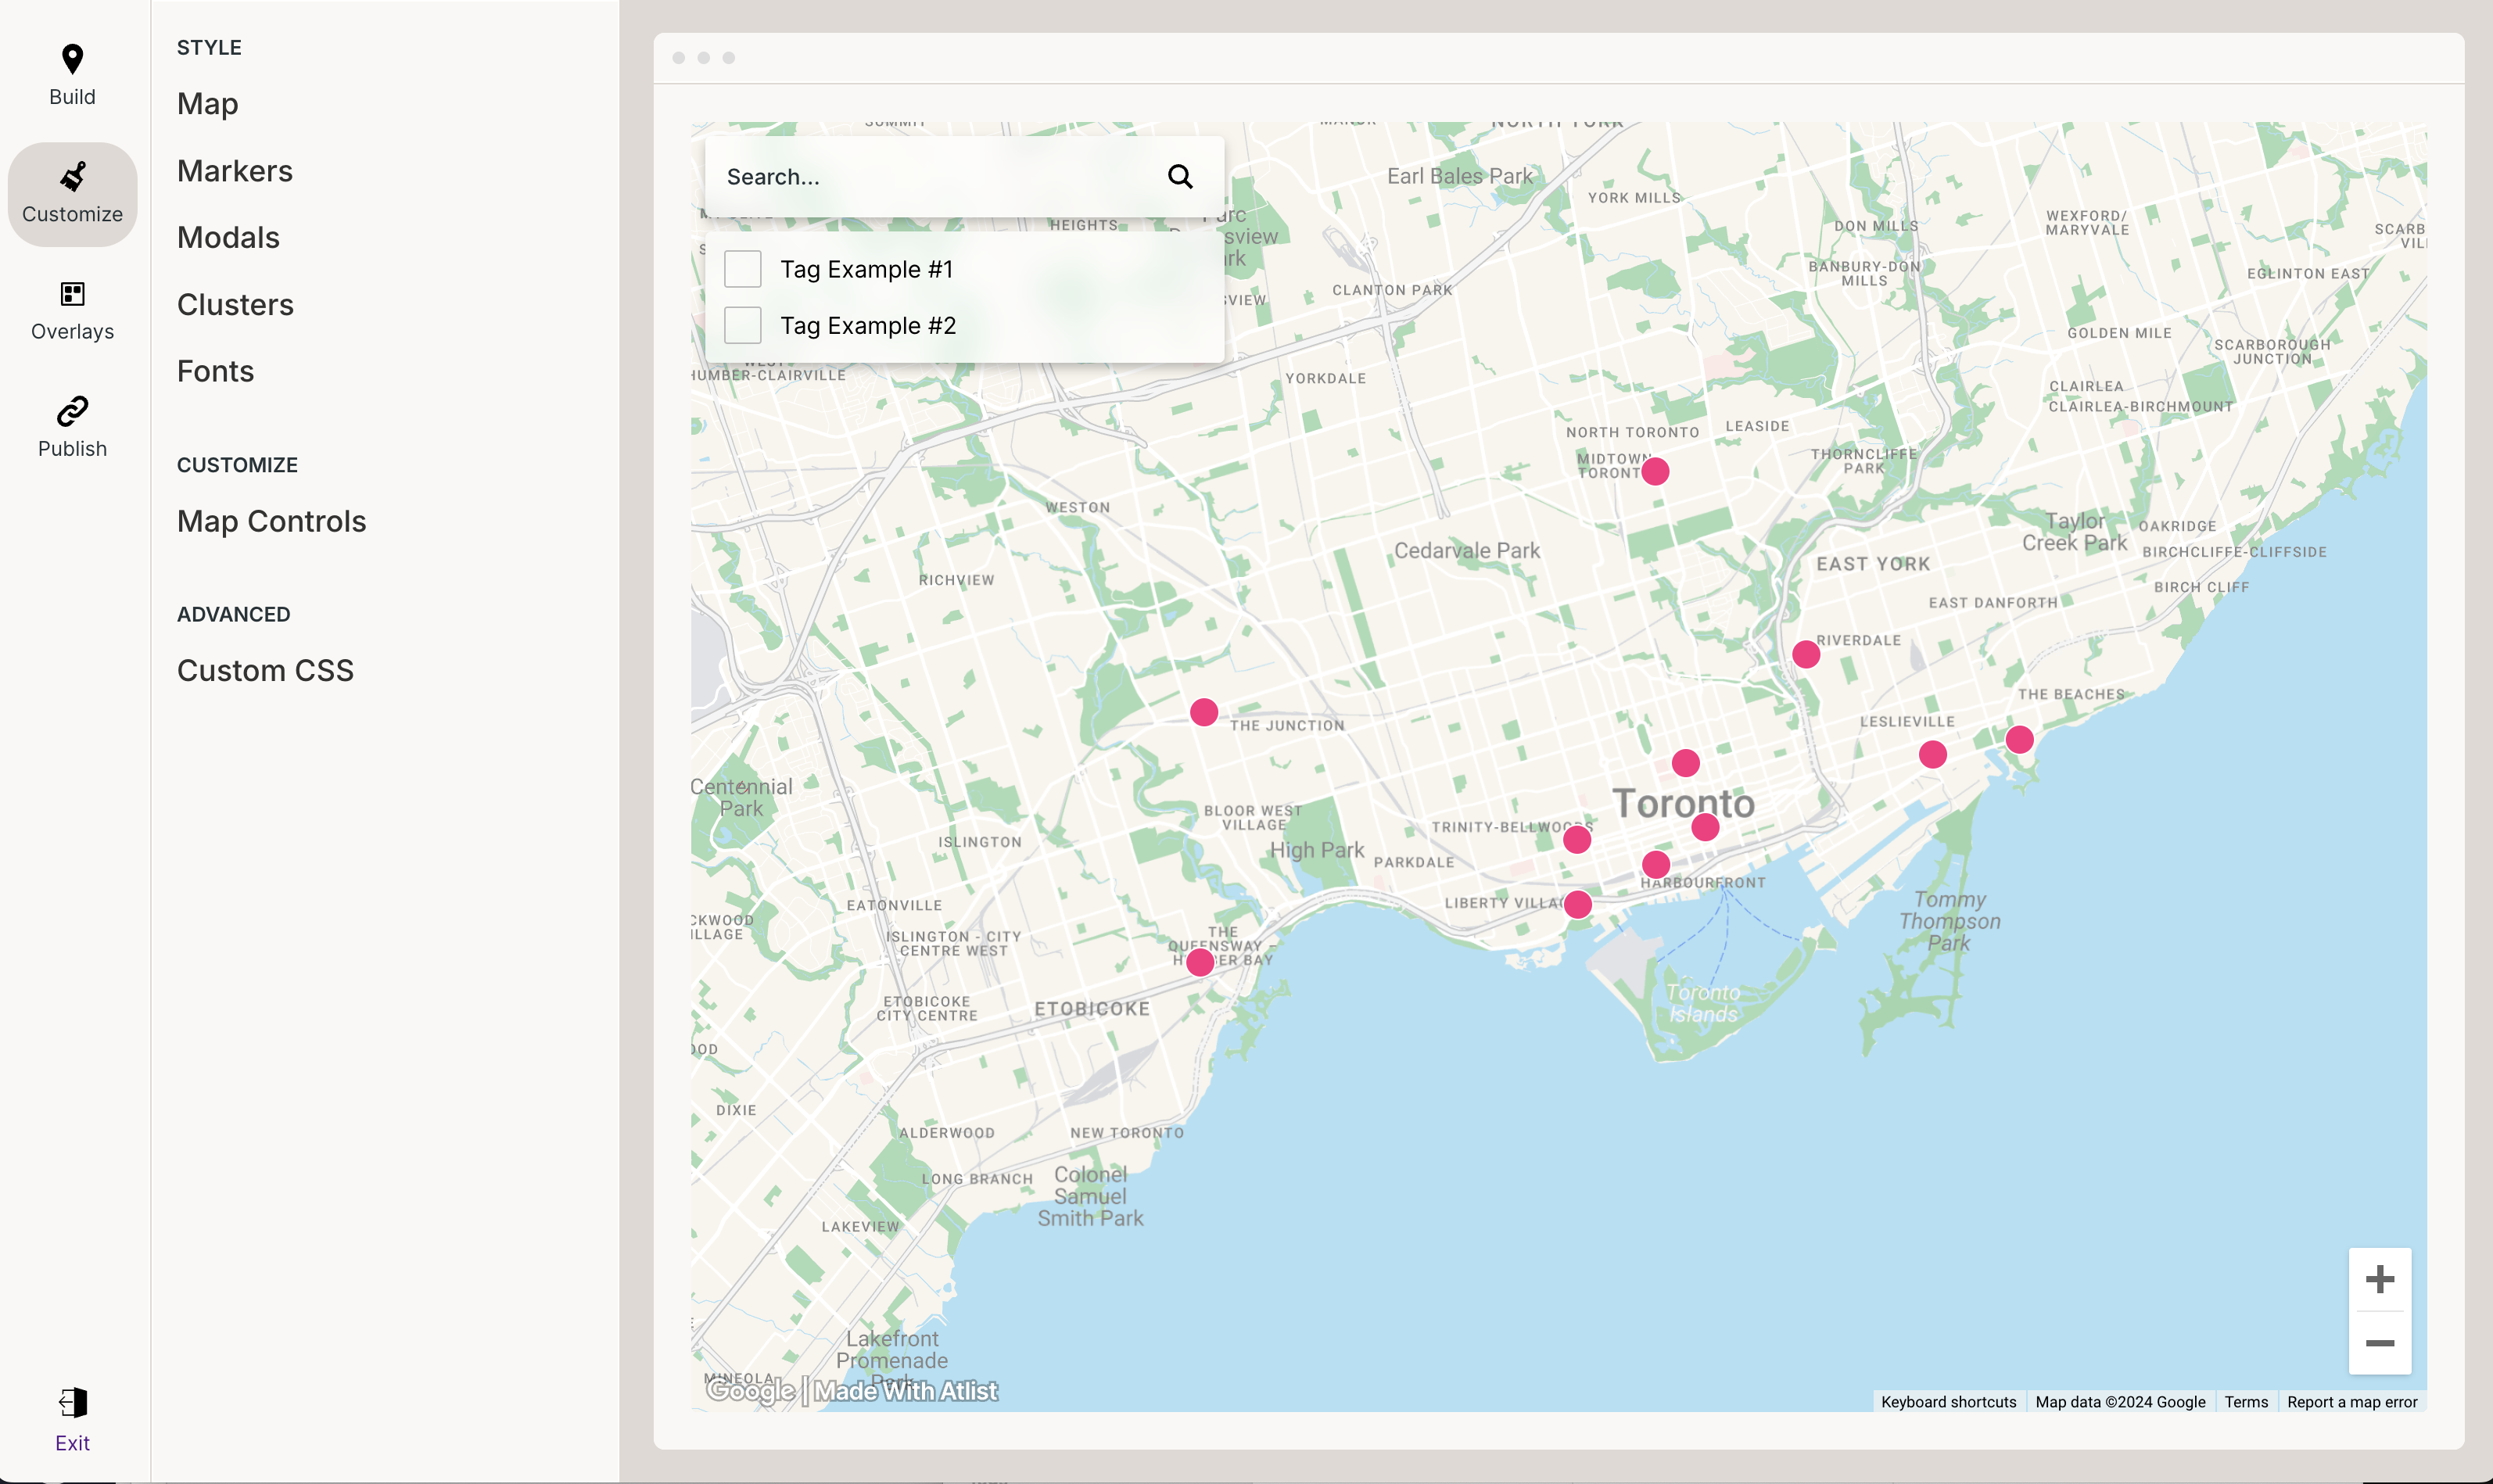Click the Publish link icon
The width and height of the screenshot is (2493, 1484).
click(72, 411)
